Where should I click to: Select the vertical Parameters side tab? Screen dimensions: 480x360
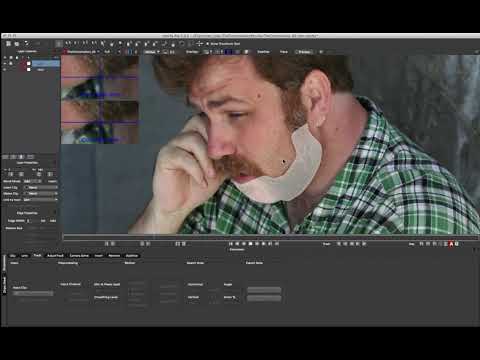[4, 264]
